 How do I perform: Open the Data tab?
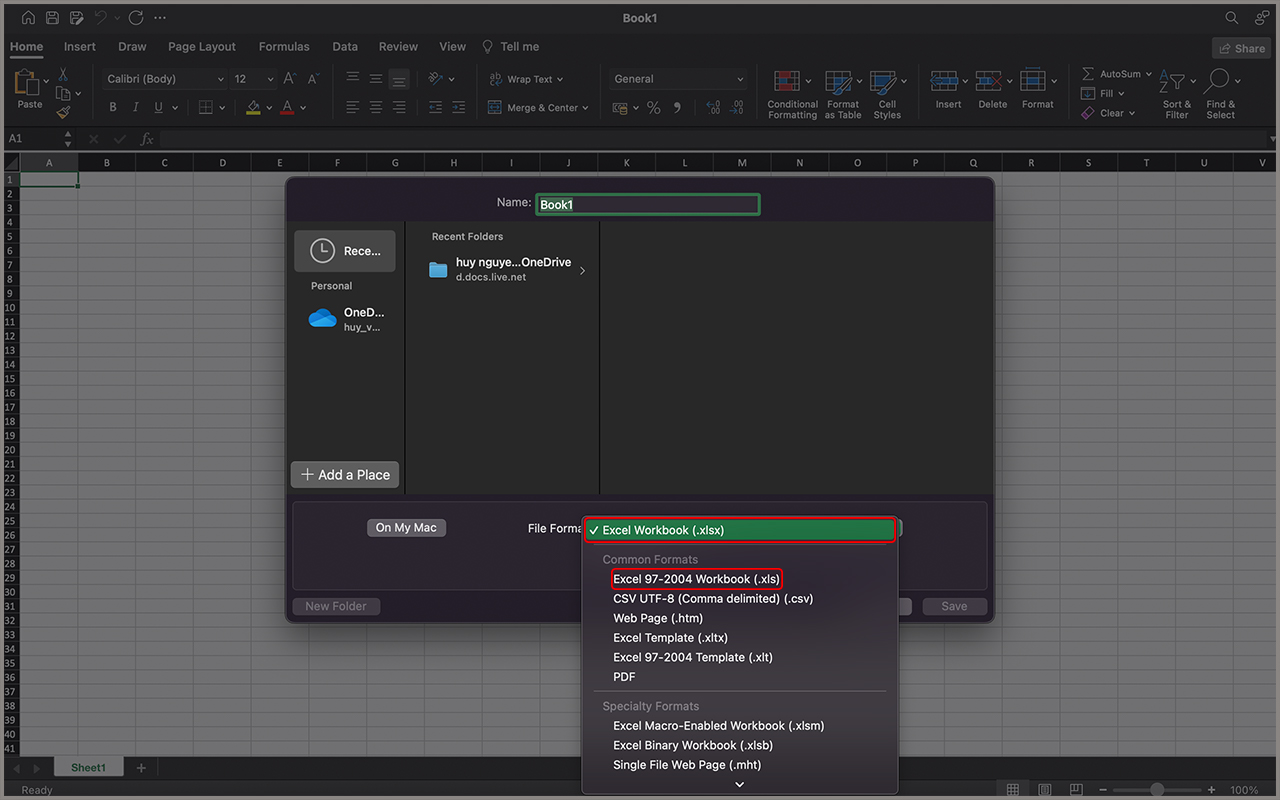(x=345, y=47)
